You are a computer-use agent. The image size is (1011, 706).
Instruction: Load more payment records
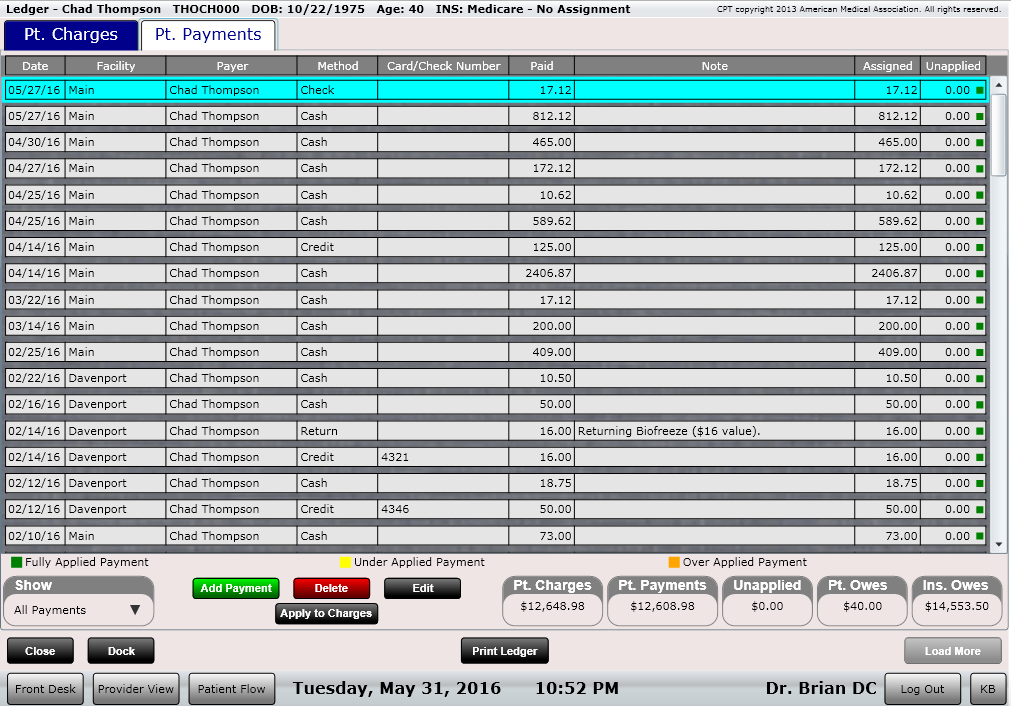tap(952, 650)
